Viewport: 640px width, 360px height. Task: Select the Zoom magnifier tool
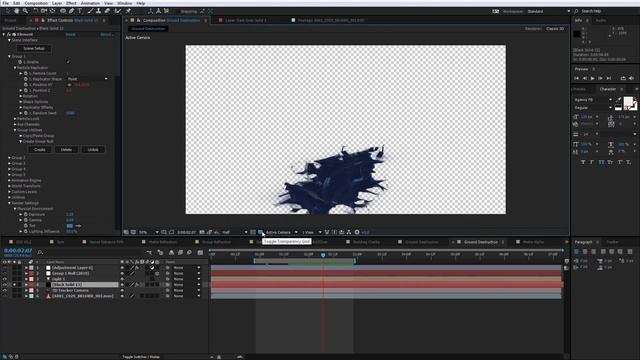pos(25,11)
